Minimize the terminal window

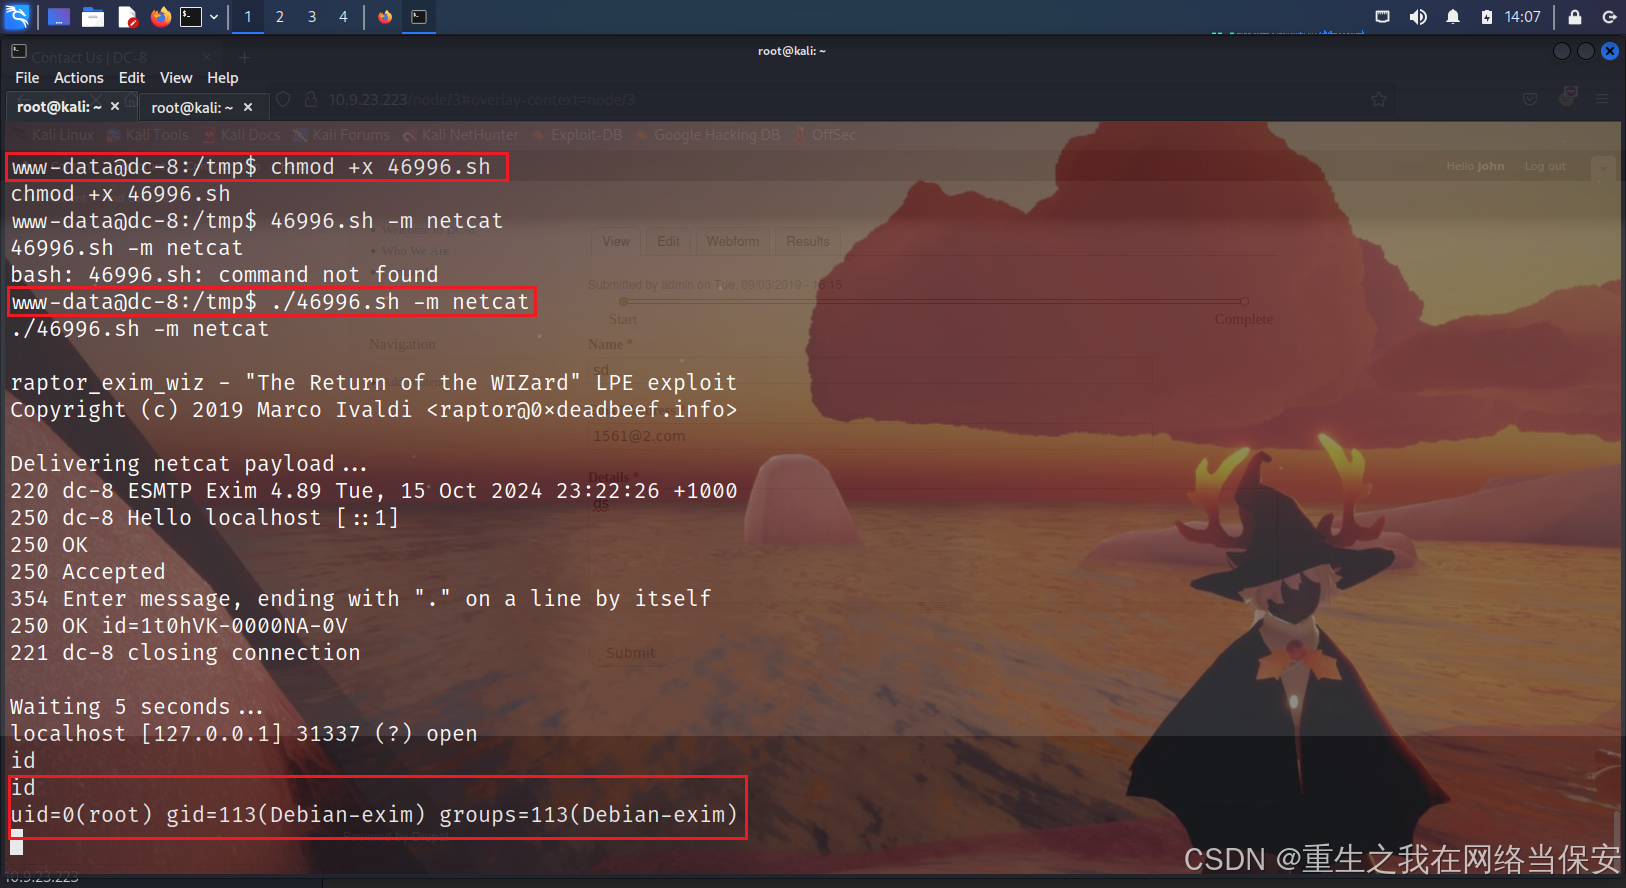[x=1562, y=51]
